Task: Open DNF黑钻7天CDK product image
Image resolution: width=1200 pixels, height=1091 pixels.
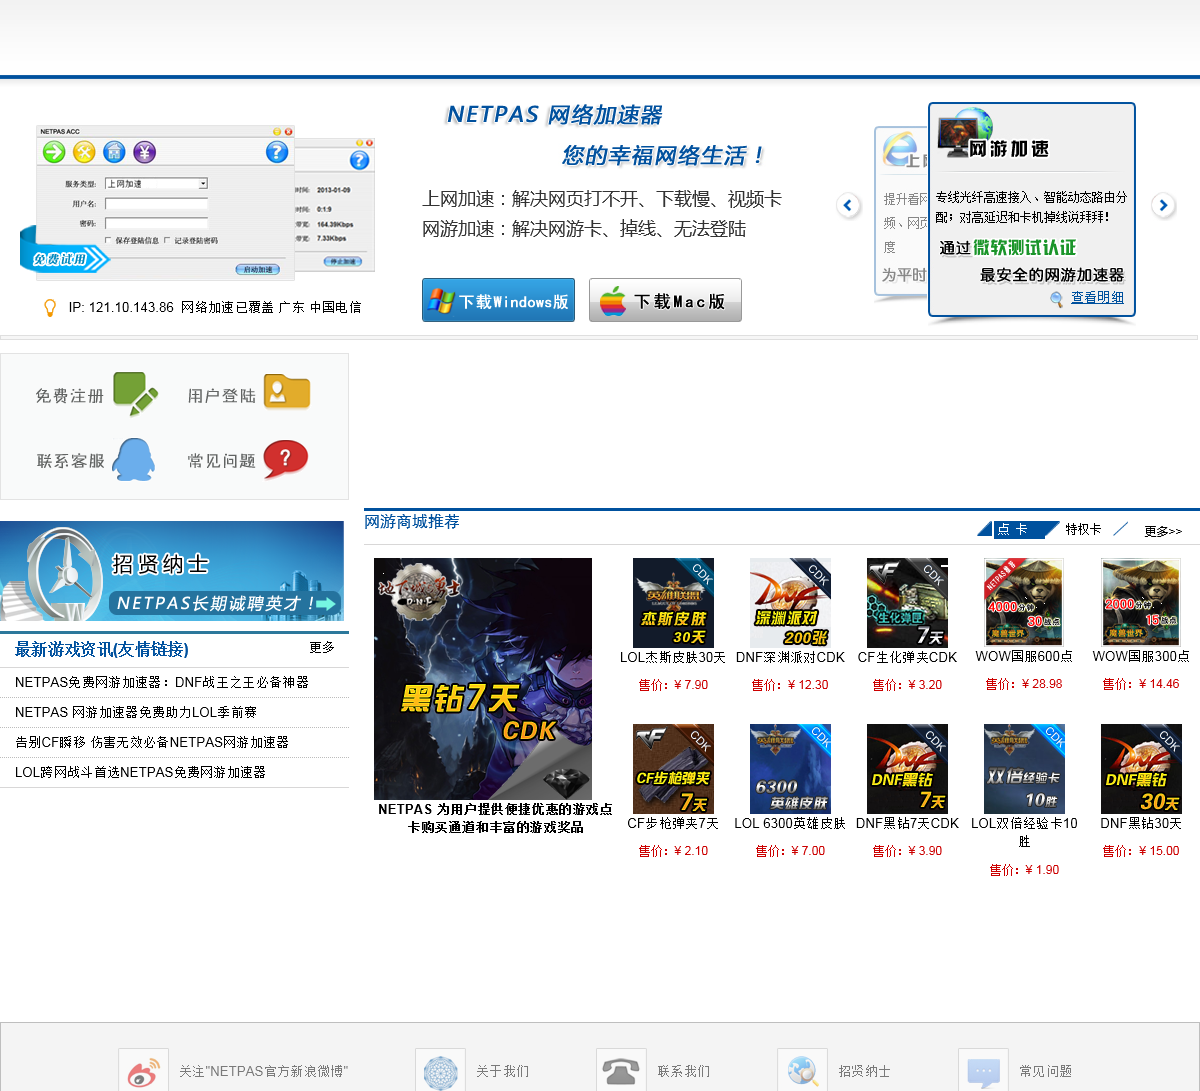Action: click(907, 769)
